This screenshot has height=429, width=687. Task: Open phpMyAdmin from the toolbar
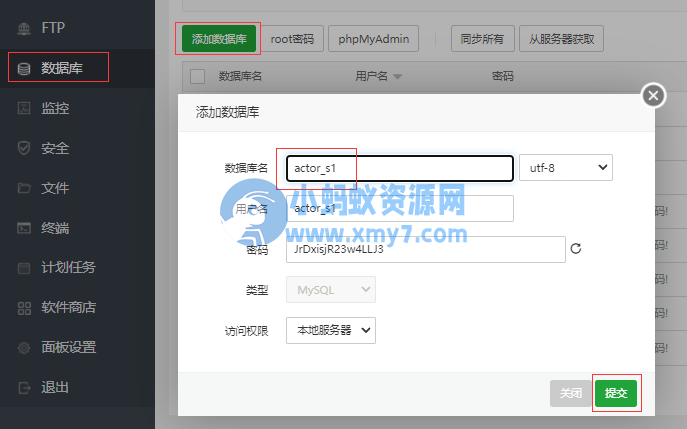(x=373, y=39)
